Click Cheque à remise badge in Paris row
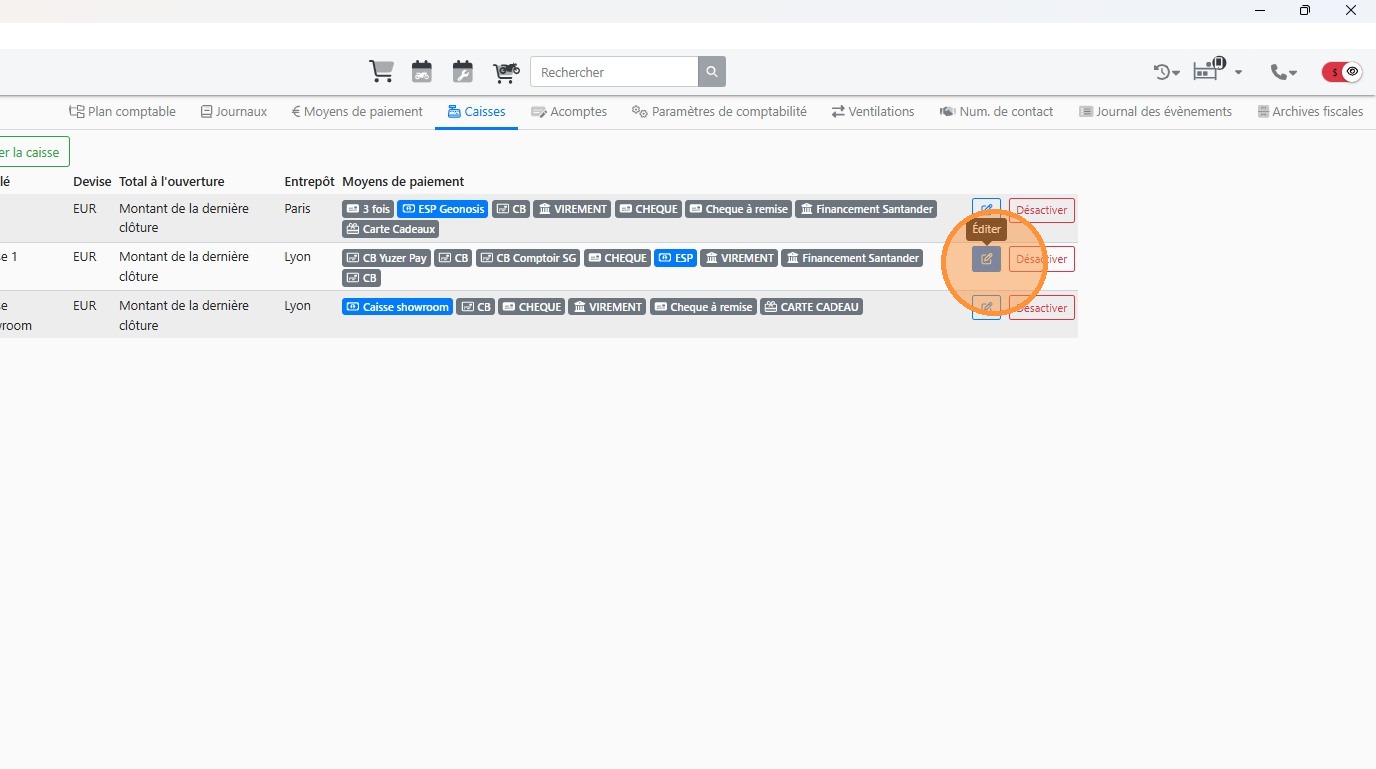 pos(738,209)
